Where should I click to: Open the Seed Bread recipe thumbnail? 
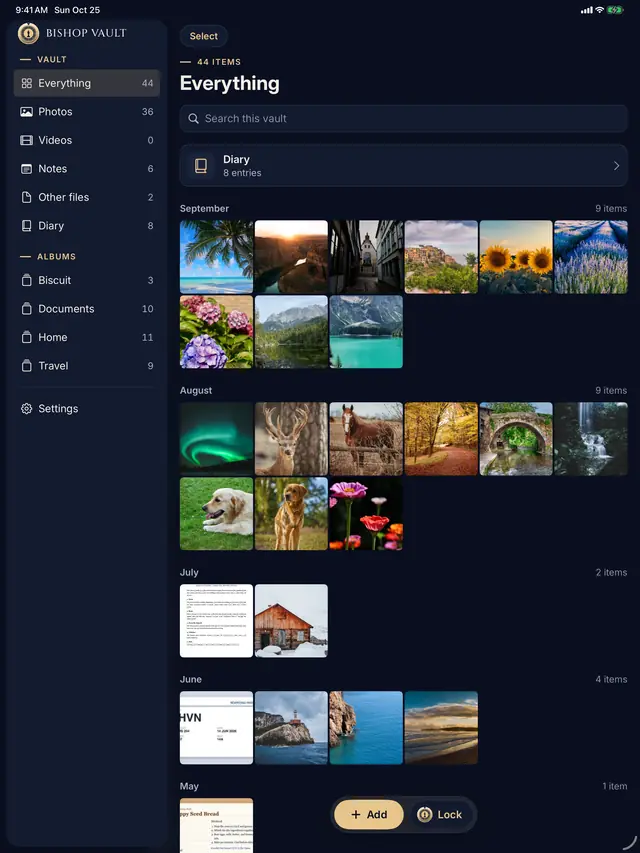pyautogui.click(x=217, y=825)
